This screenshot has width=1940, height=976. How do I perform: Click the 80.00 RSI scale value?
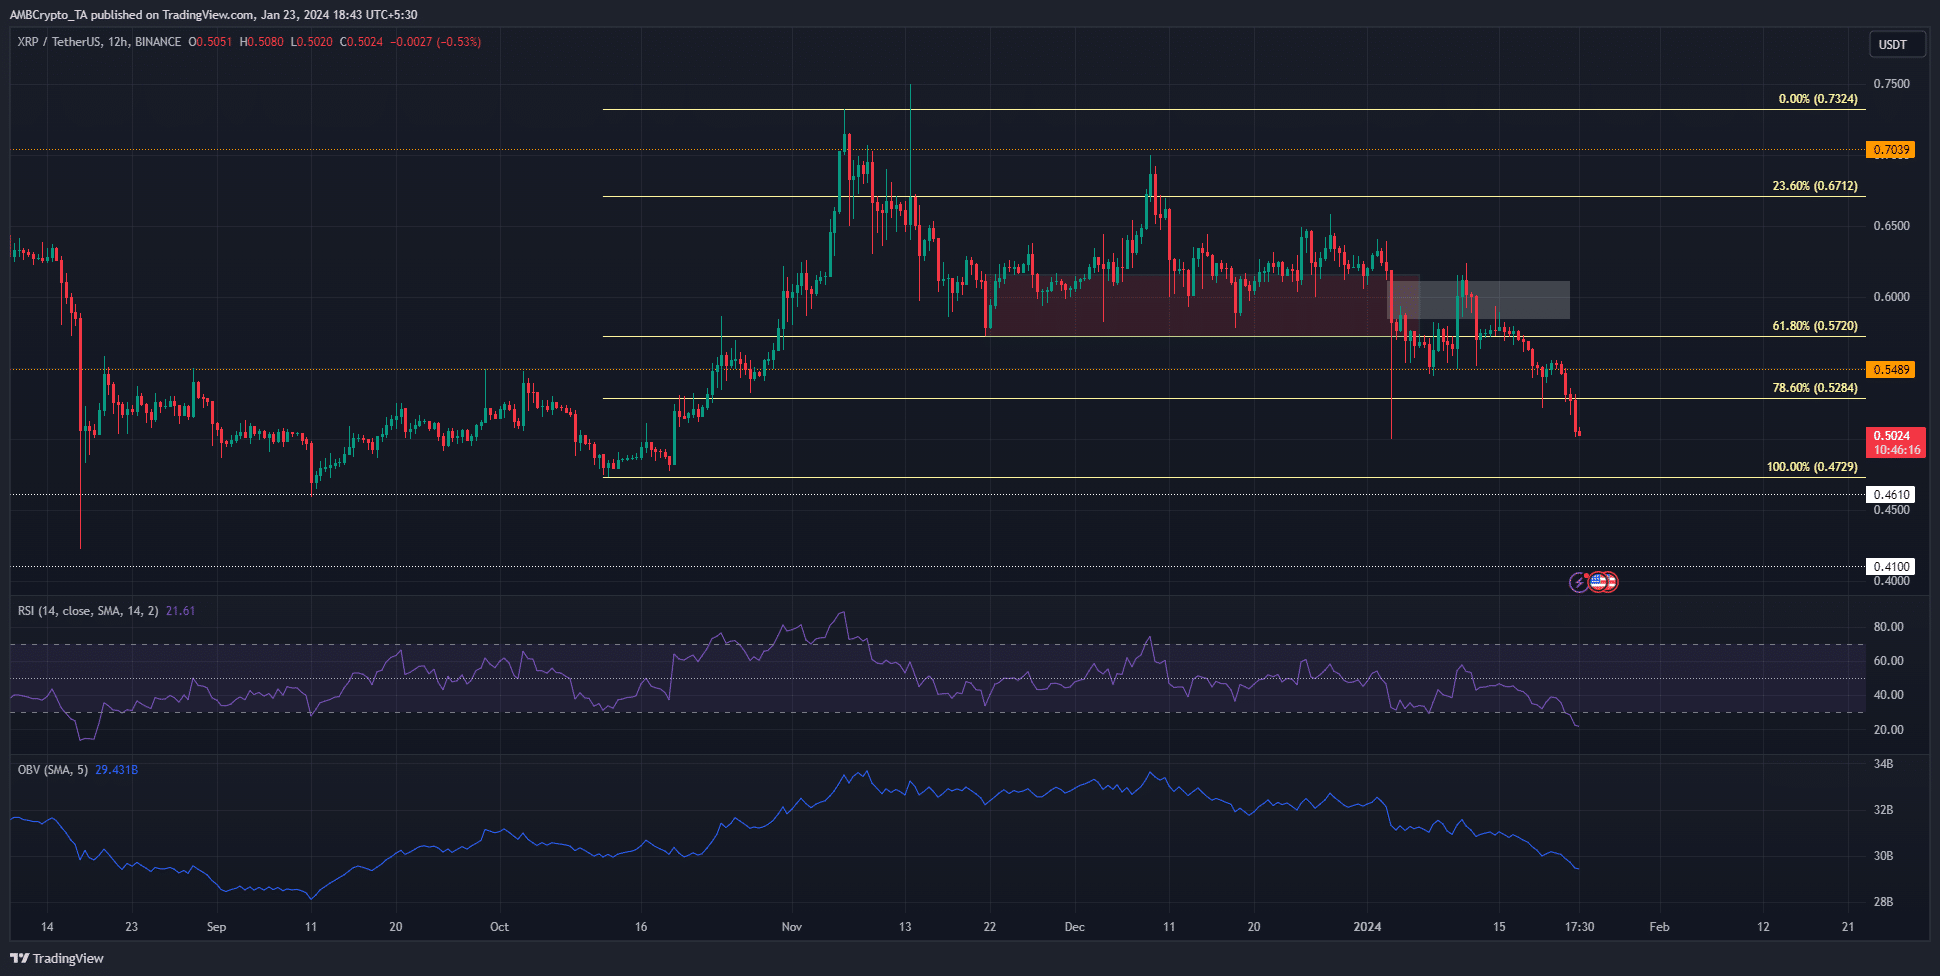point(1888,627)
